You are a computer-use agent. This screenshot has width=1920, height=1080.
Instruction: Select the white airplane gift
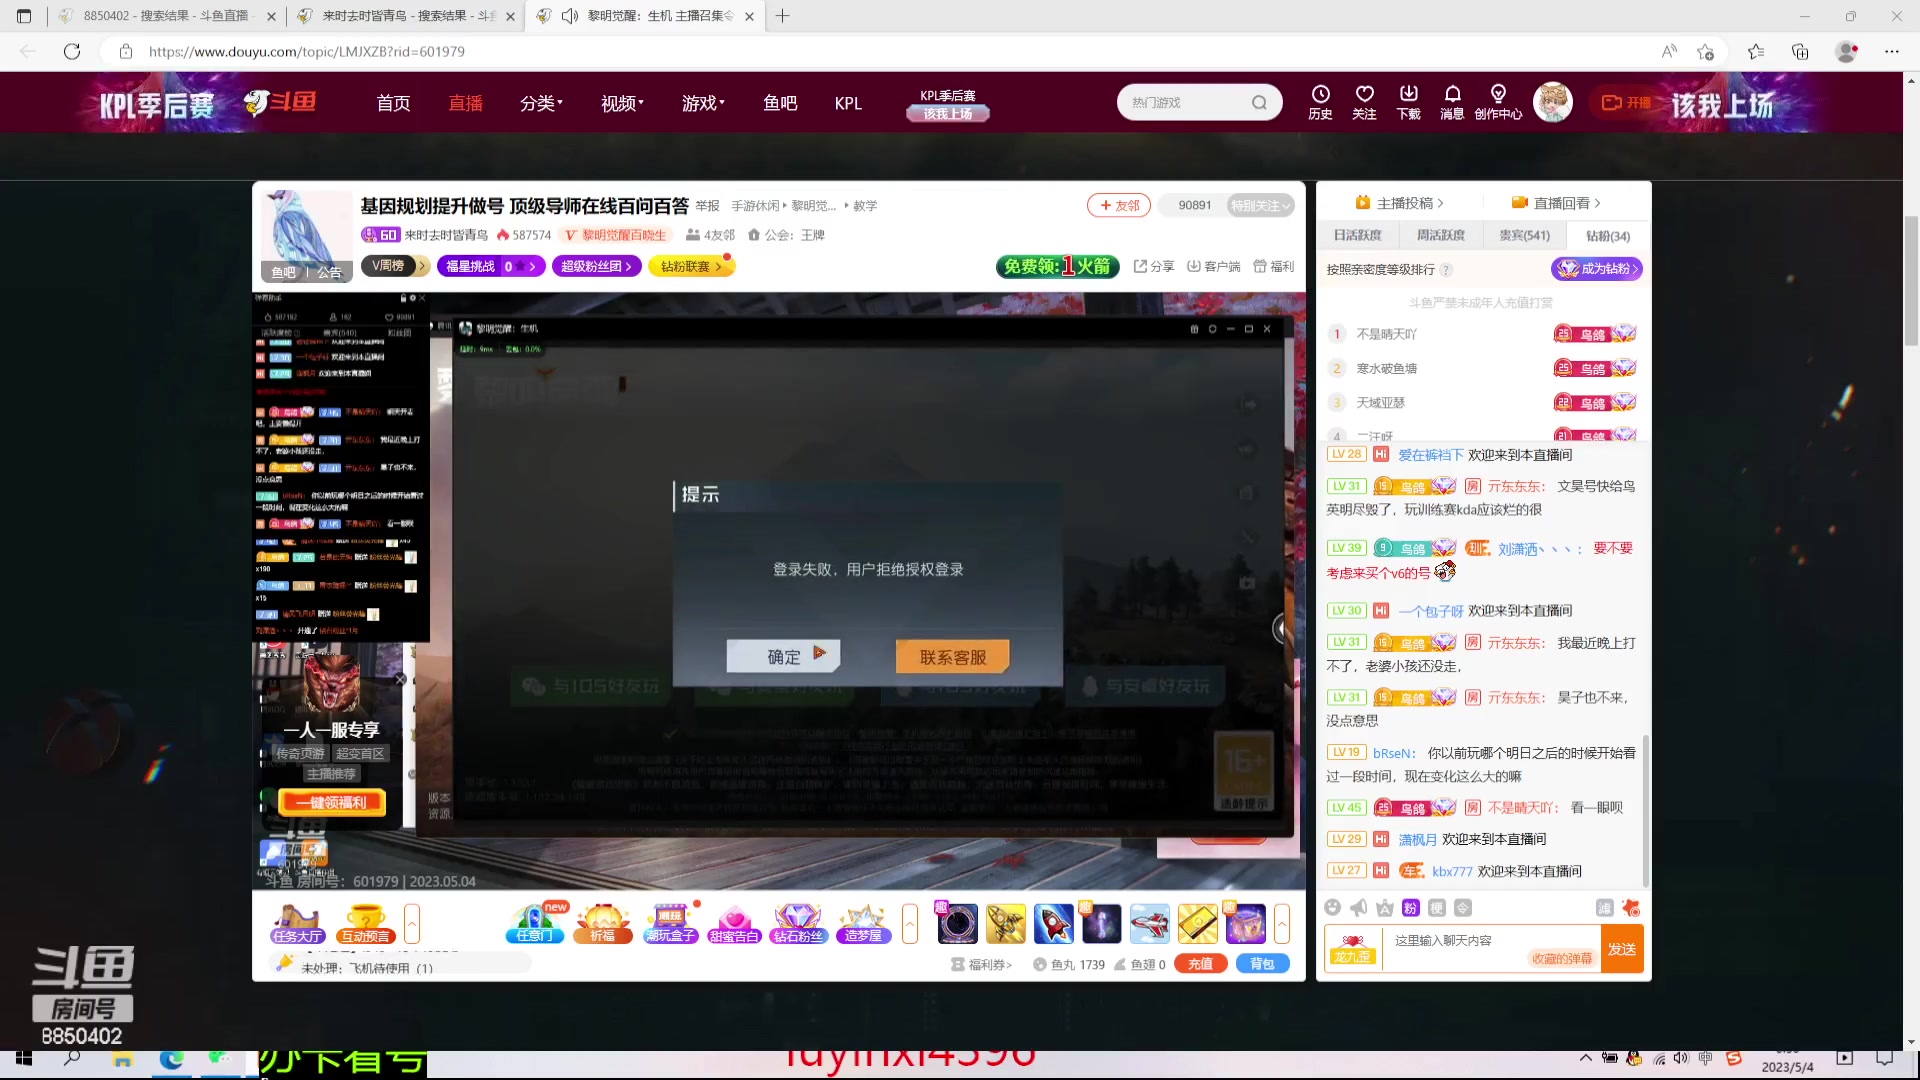coord(1149,923)
